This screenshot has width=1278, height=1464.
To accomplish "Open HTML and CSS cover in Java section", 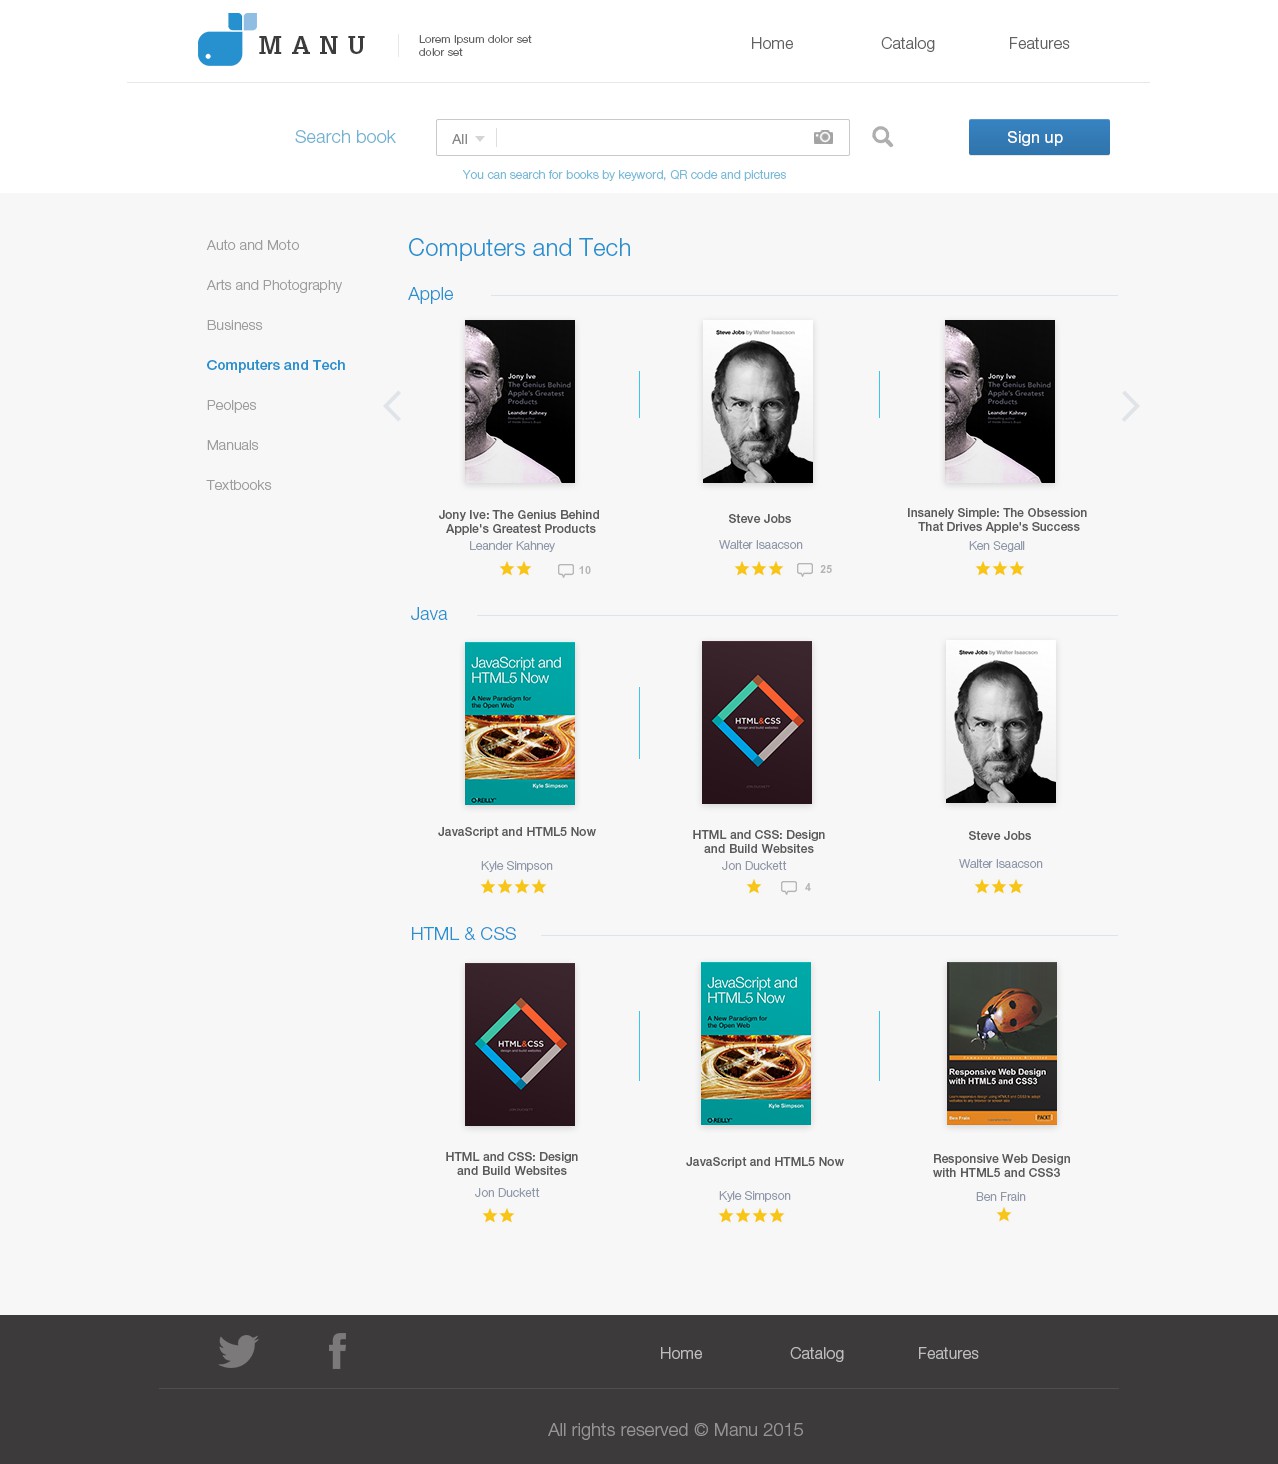I will 757,722.
